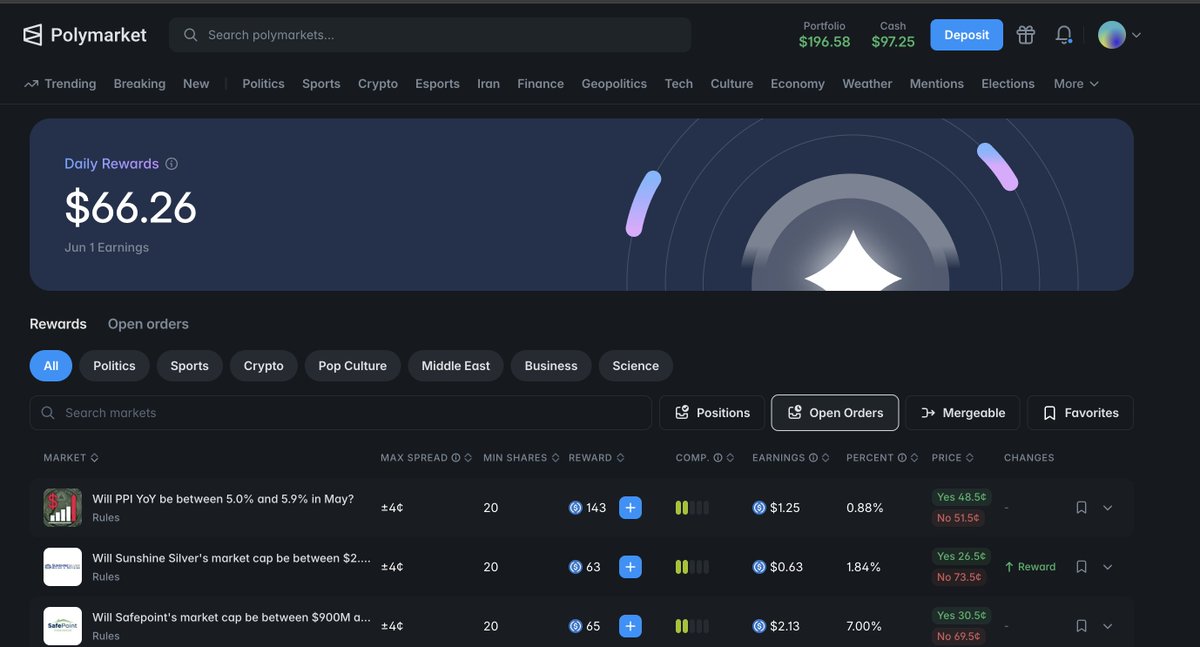1200x647 pixels.
Task: Open the Geopolitics category
Action: point(614,84)
